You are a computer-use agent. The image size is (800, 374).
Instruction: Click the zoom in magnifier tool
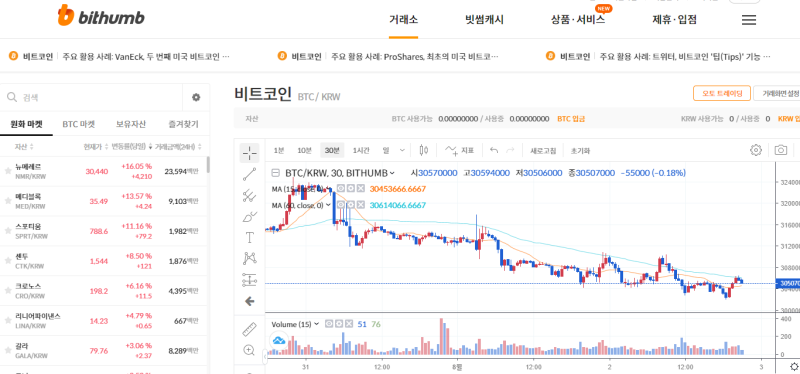(249, 350)
